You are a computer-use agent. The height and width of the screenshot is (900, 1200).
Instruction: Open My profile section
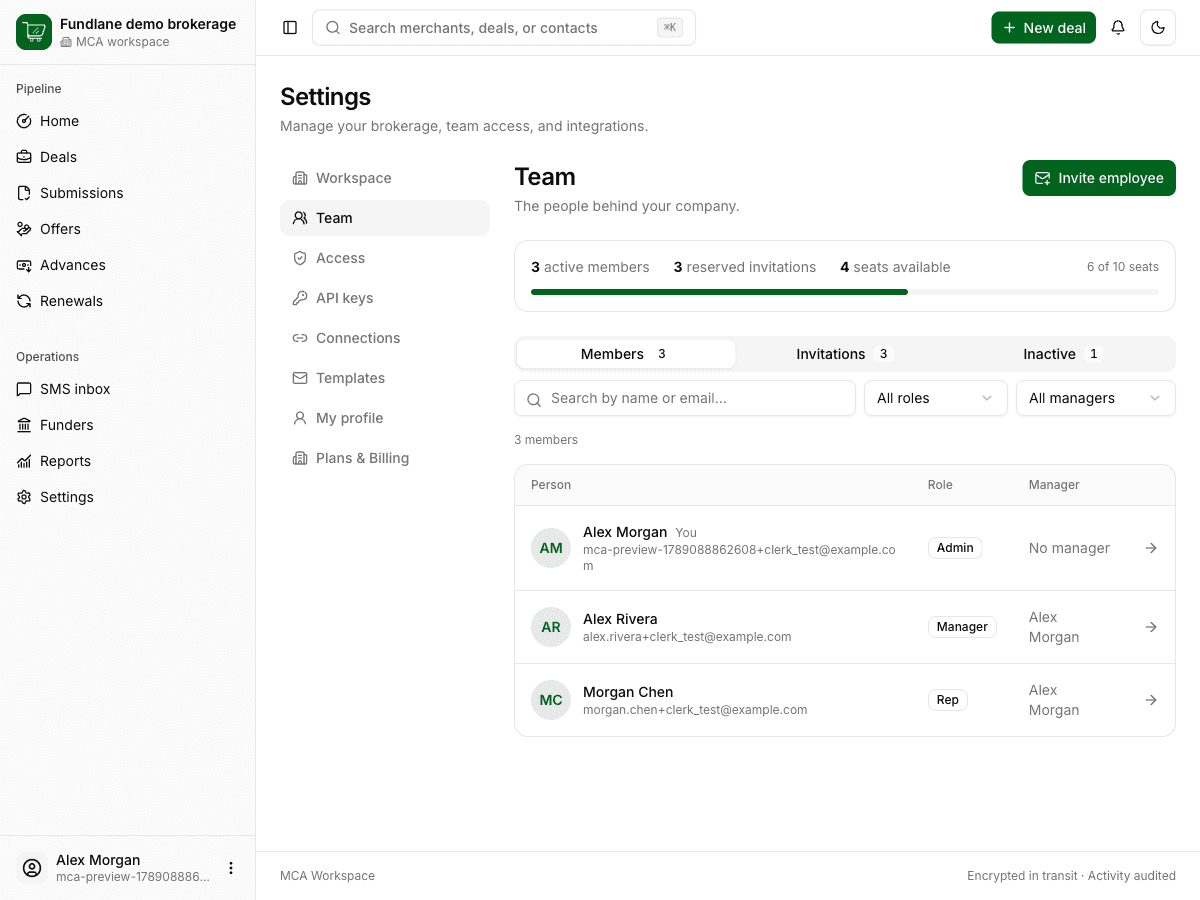(385, 418)
